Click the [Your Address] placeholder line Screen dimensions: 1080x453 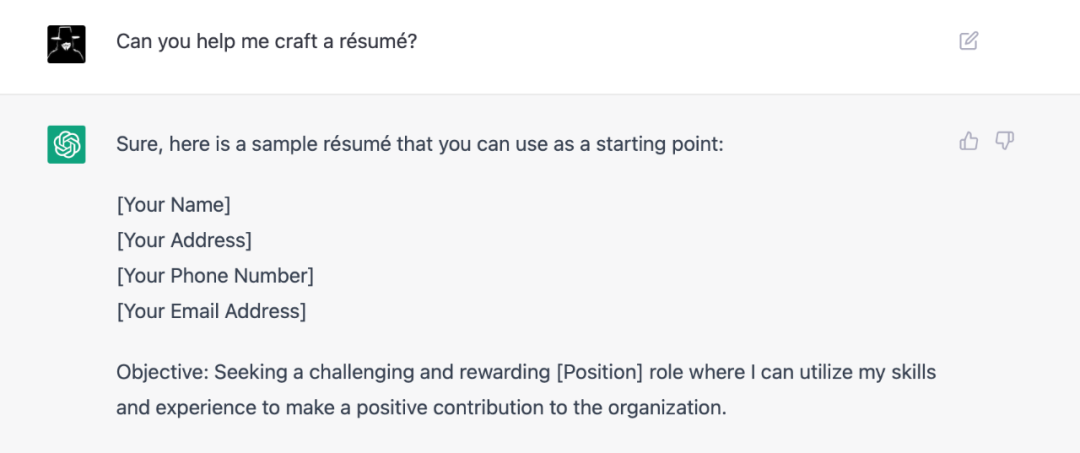184,240
